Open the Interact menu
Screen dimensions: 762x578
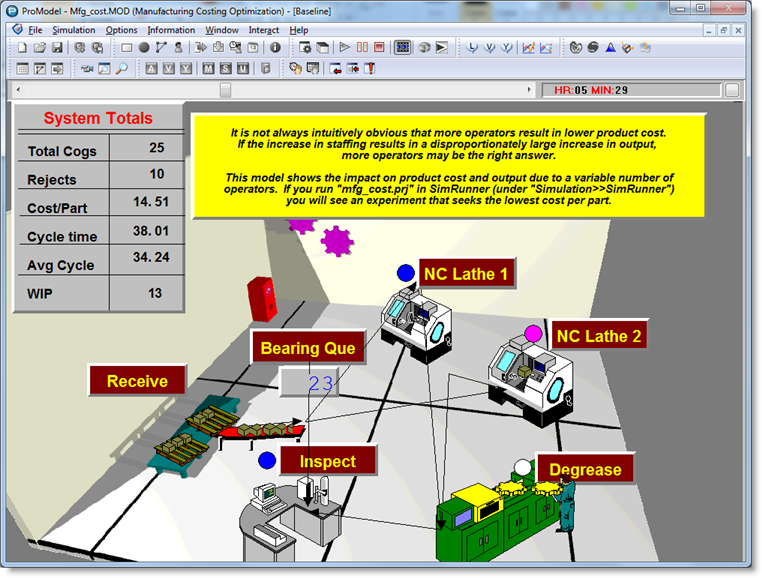tap(264, 30)
